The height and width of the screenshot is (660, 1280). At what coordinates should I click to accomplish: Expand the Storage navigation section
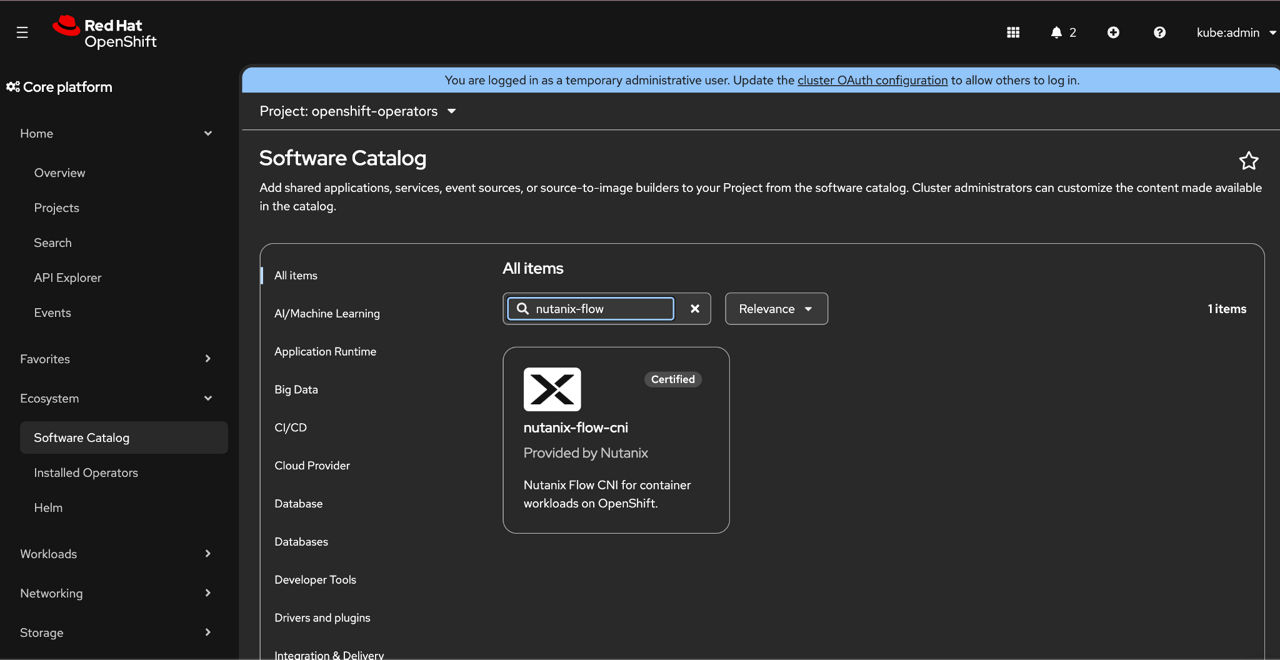tap(119, 633)
